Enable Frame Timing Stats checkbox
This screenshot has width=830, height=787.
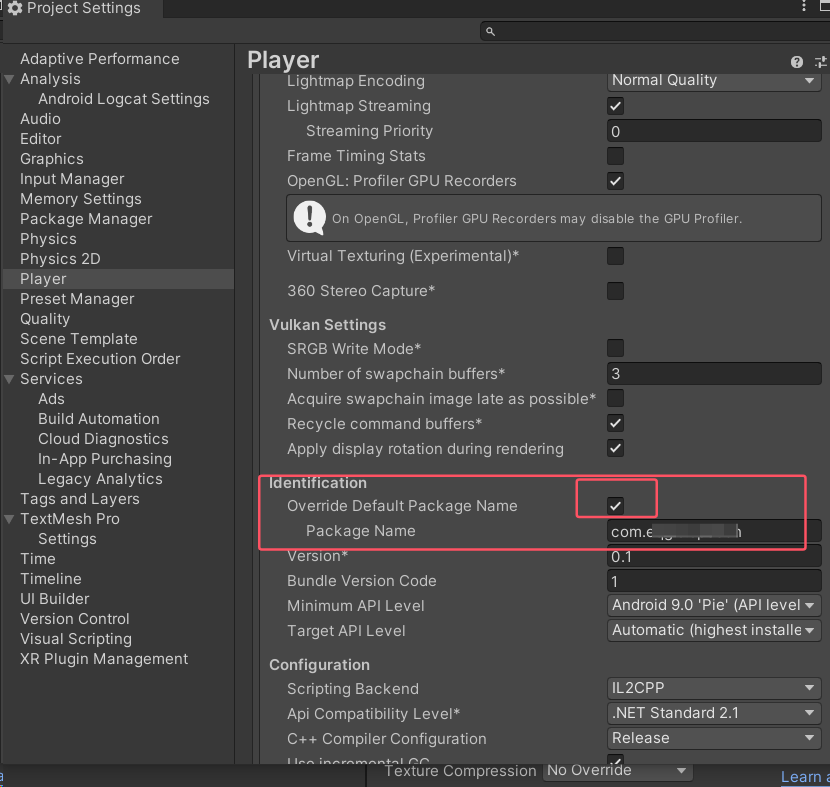615,156
